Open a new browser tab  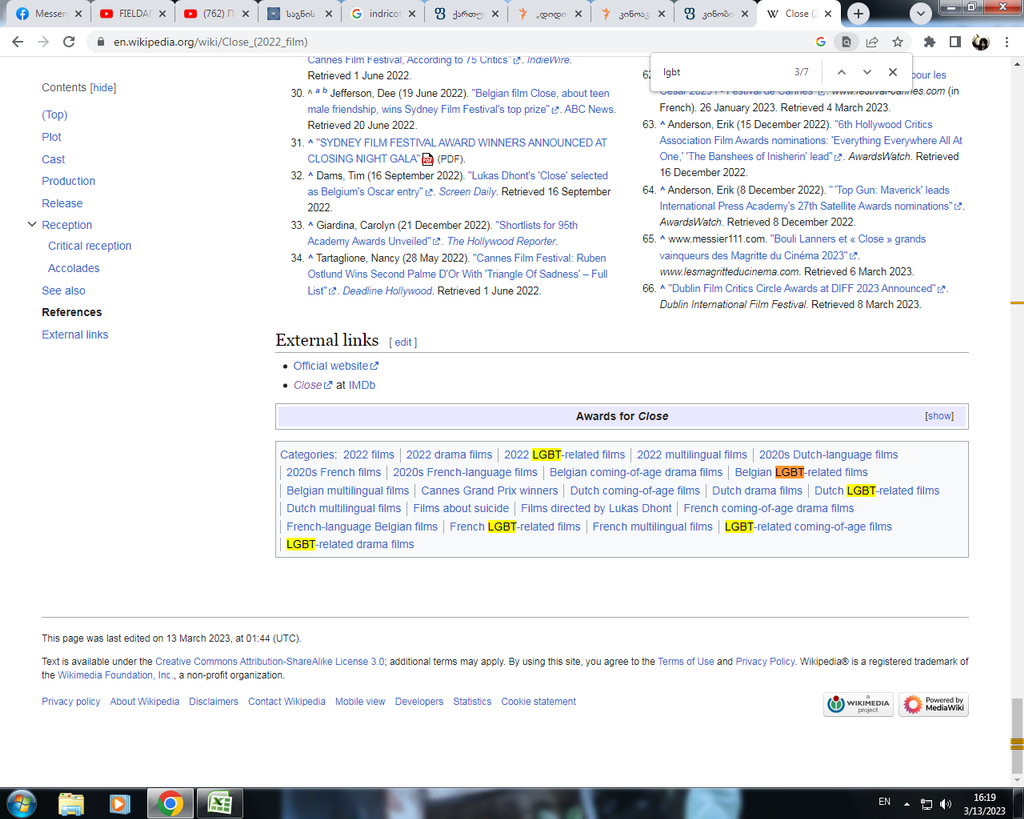[x=858, y=13]
